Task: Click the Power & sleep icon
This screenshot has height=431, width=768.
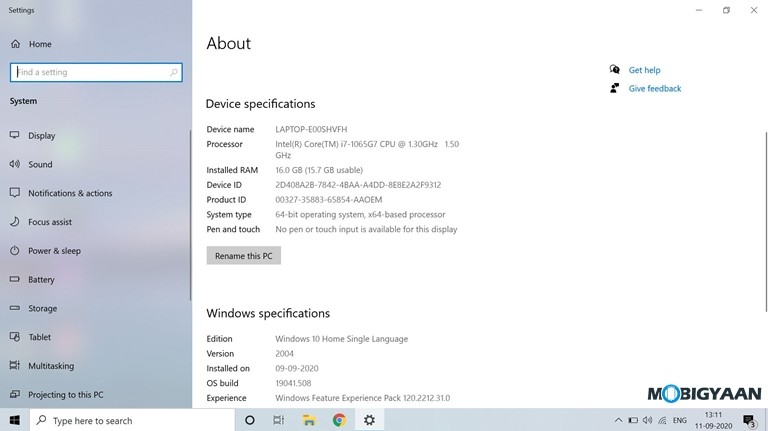Action: coord(15,250)
